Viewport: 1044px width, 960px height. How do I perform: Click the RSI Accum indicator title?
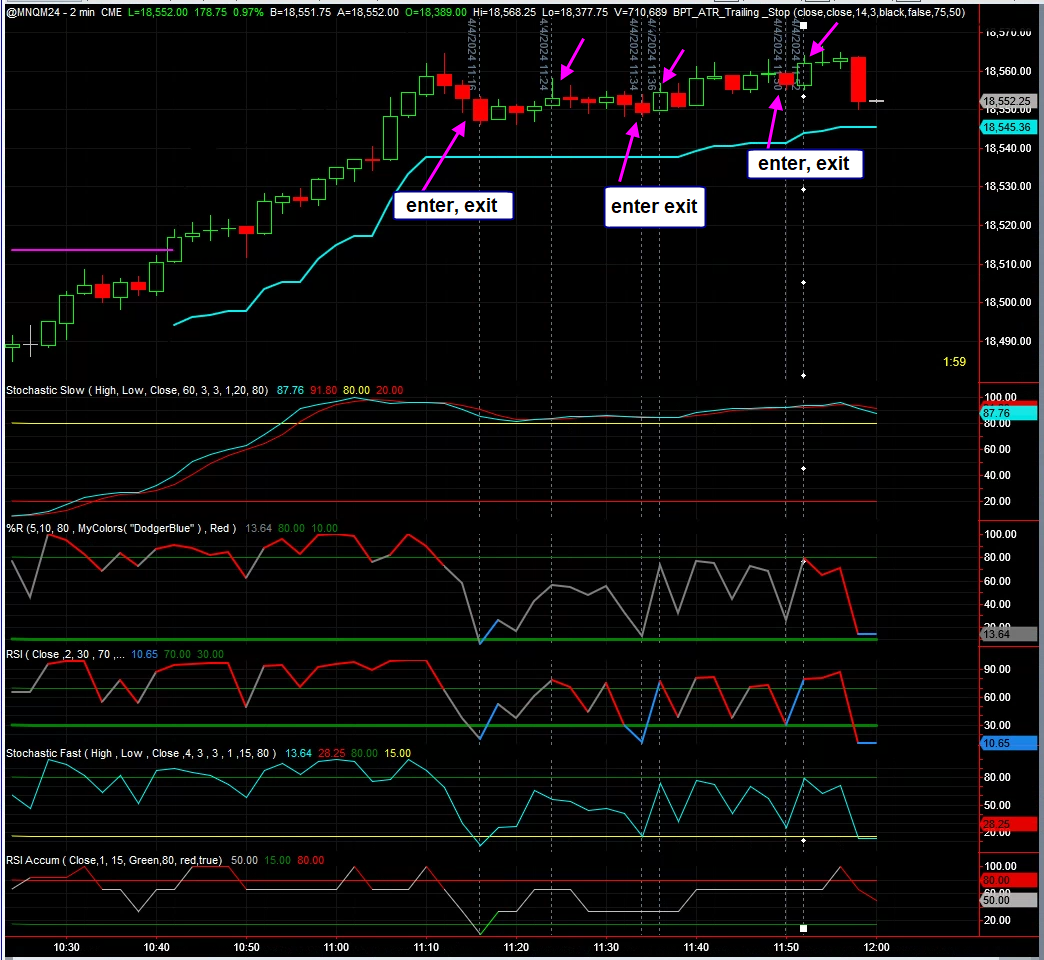coord(113,860)
